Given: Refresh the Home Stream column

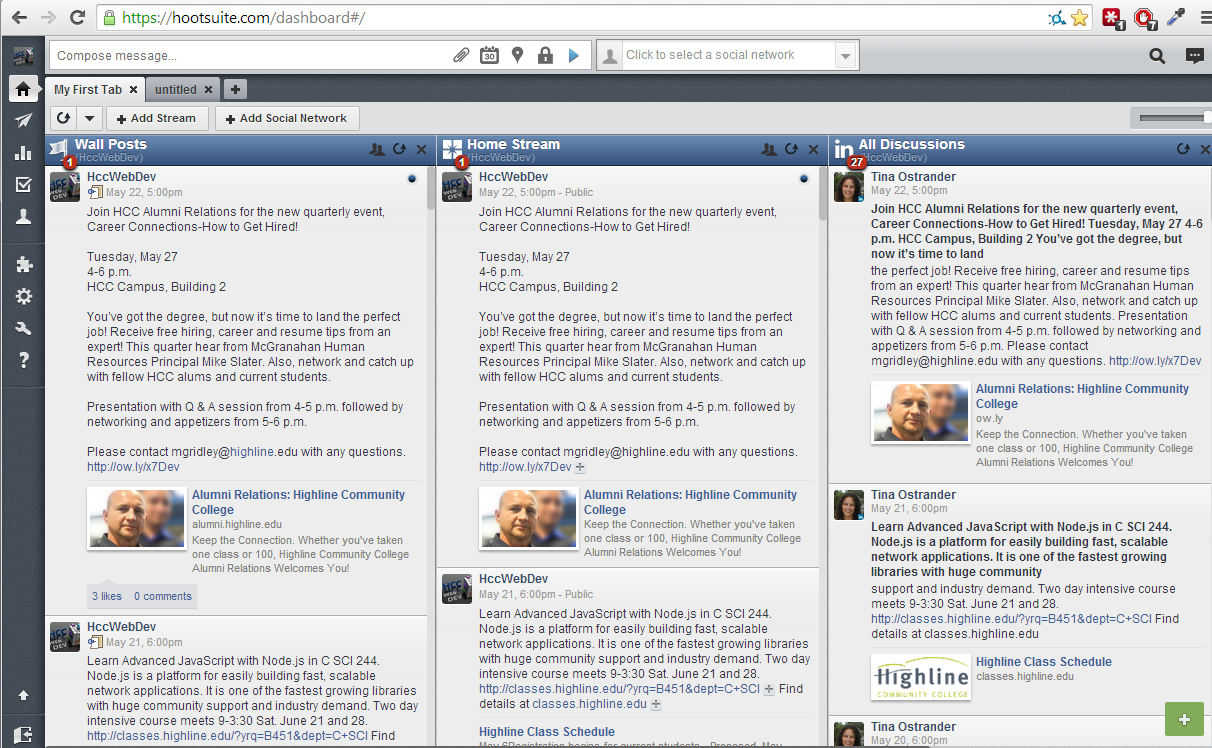Looking at the screenshot, I should pyautogui.click(x=791, y=149).
